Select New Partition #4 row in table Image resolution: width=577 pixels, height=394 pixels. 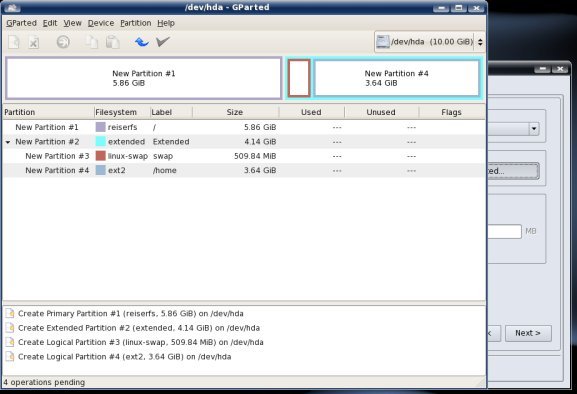pyautogui.click(x=244, y=170)
